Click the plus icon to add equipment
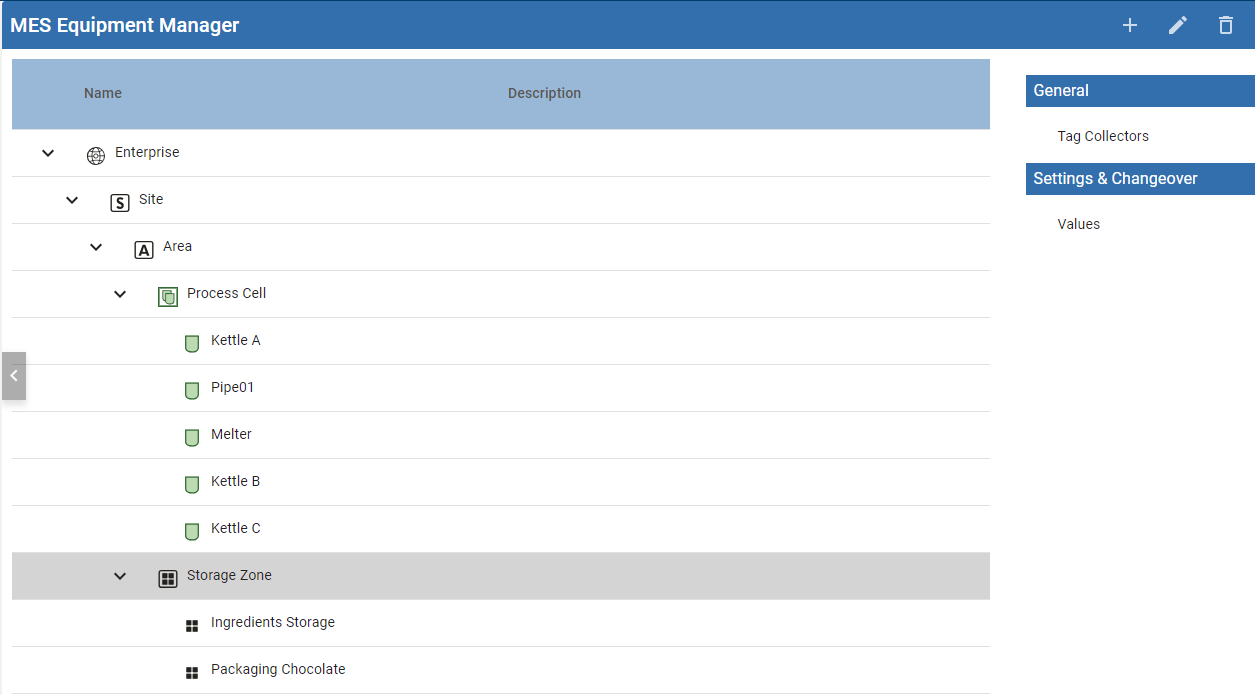 (x=1130, y=25)
